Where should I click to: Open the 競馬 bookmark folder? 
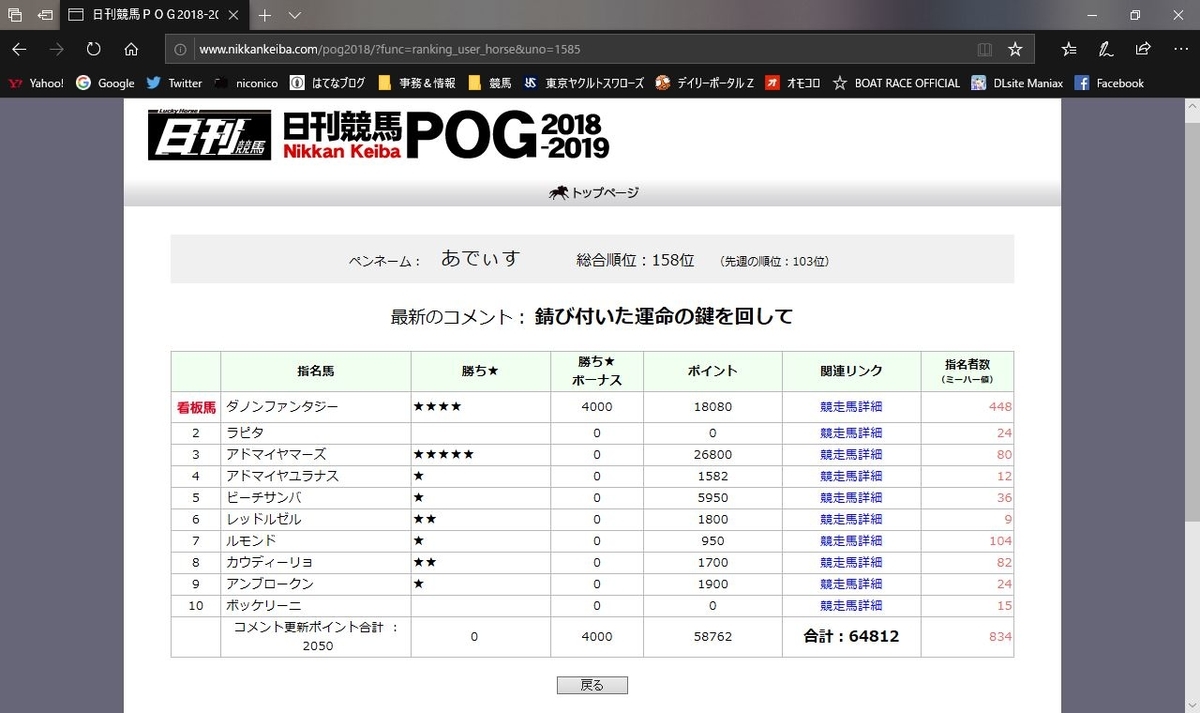click(489, 83)
